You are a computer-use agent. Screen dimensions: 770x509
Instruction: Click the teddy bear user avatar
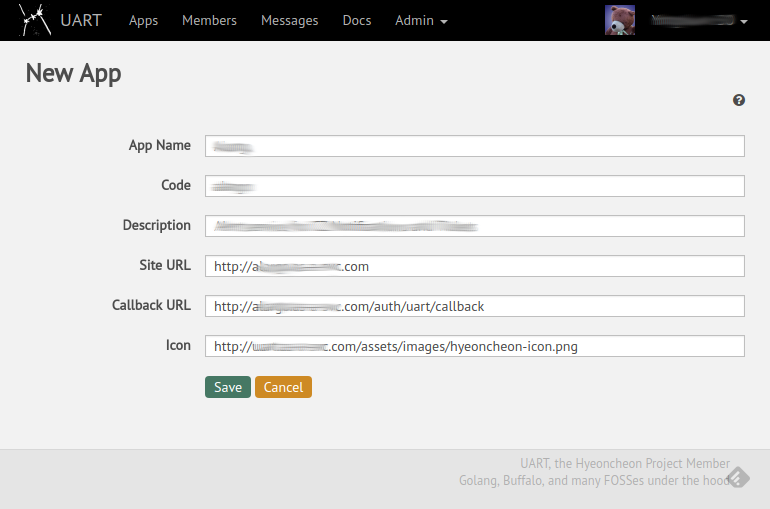(620, 20)
